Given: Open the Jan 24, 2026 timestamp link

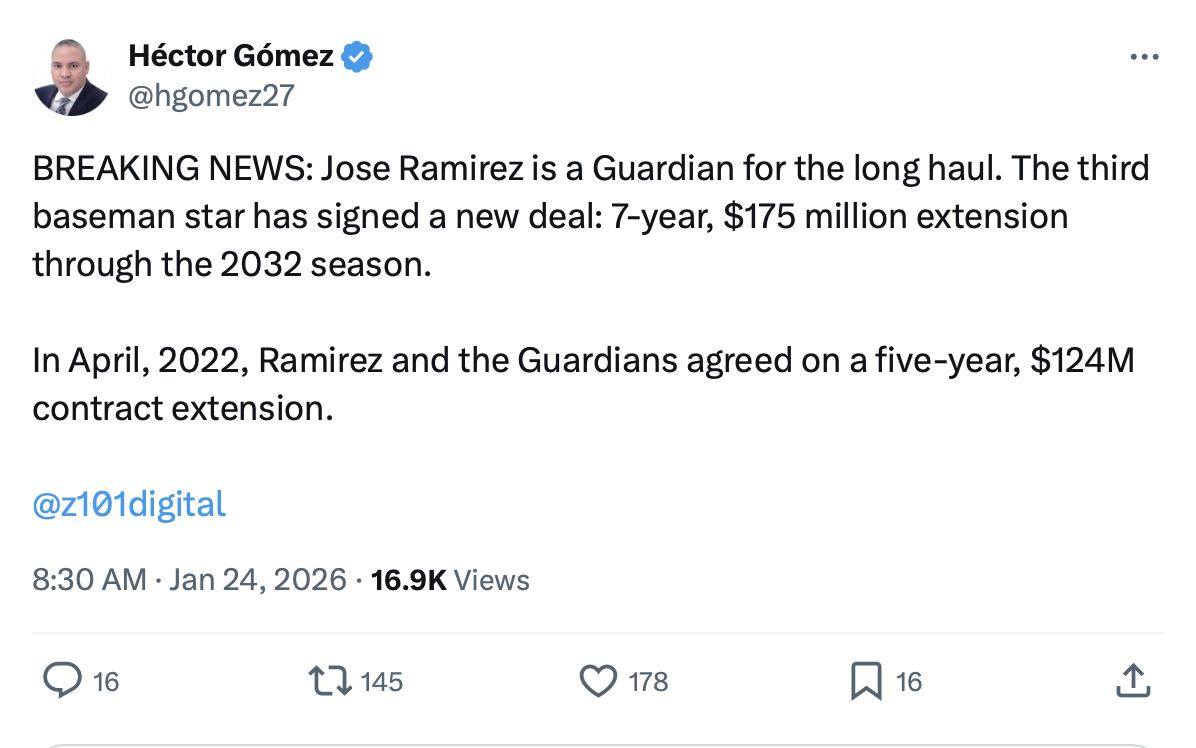Looking at the screenshot, I should [258, 579].
